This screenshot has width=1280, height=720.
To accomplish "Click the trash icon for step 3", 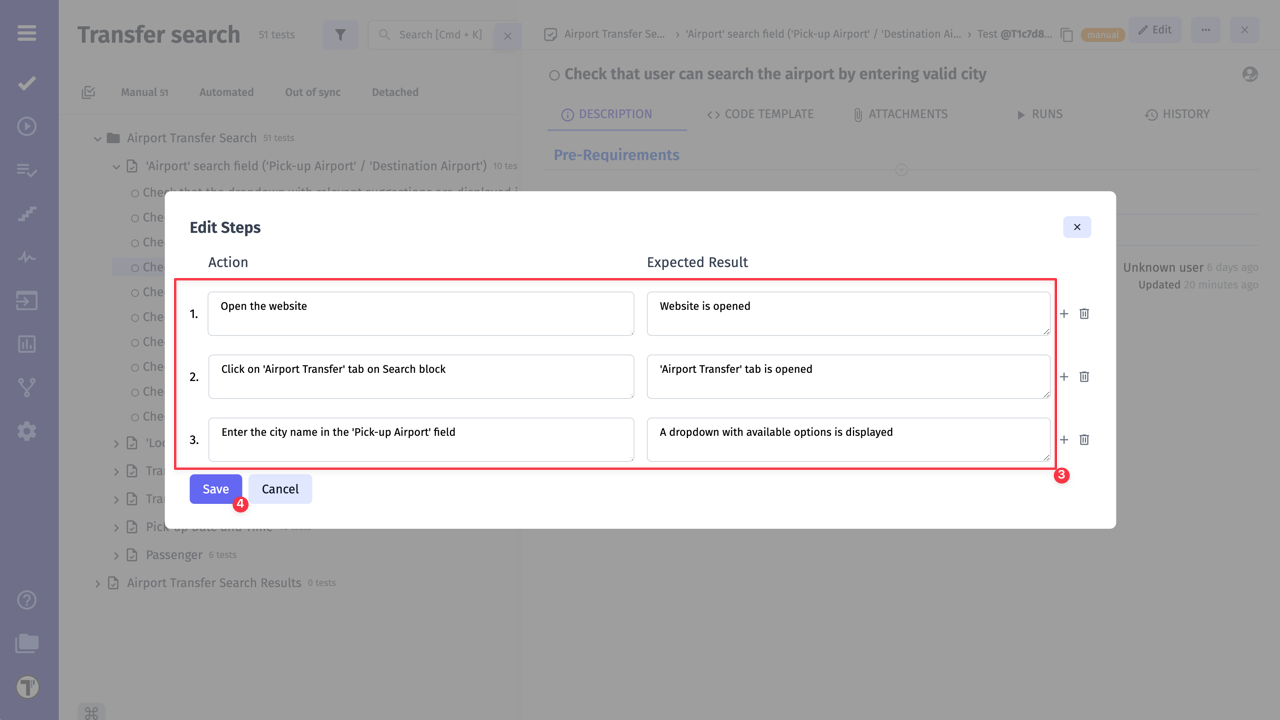I will [x=1084, y=440].
